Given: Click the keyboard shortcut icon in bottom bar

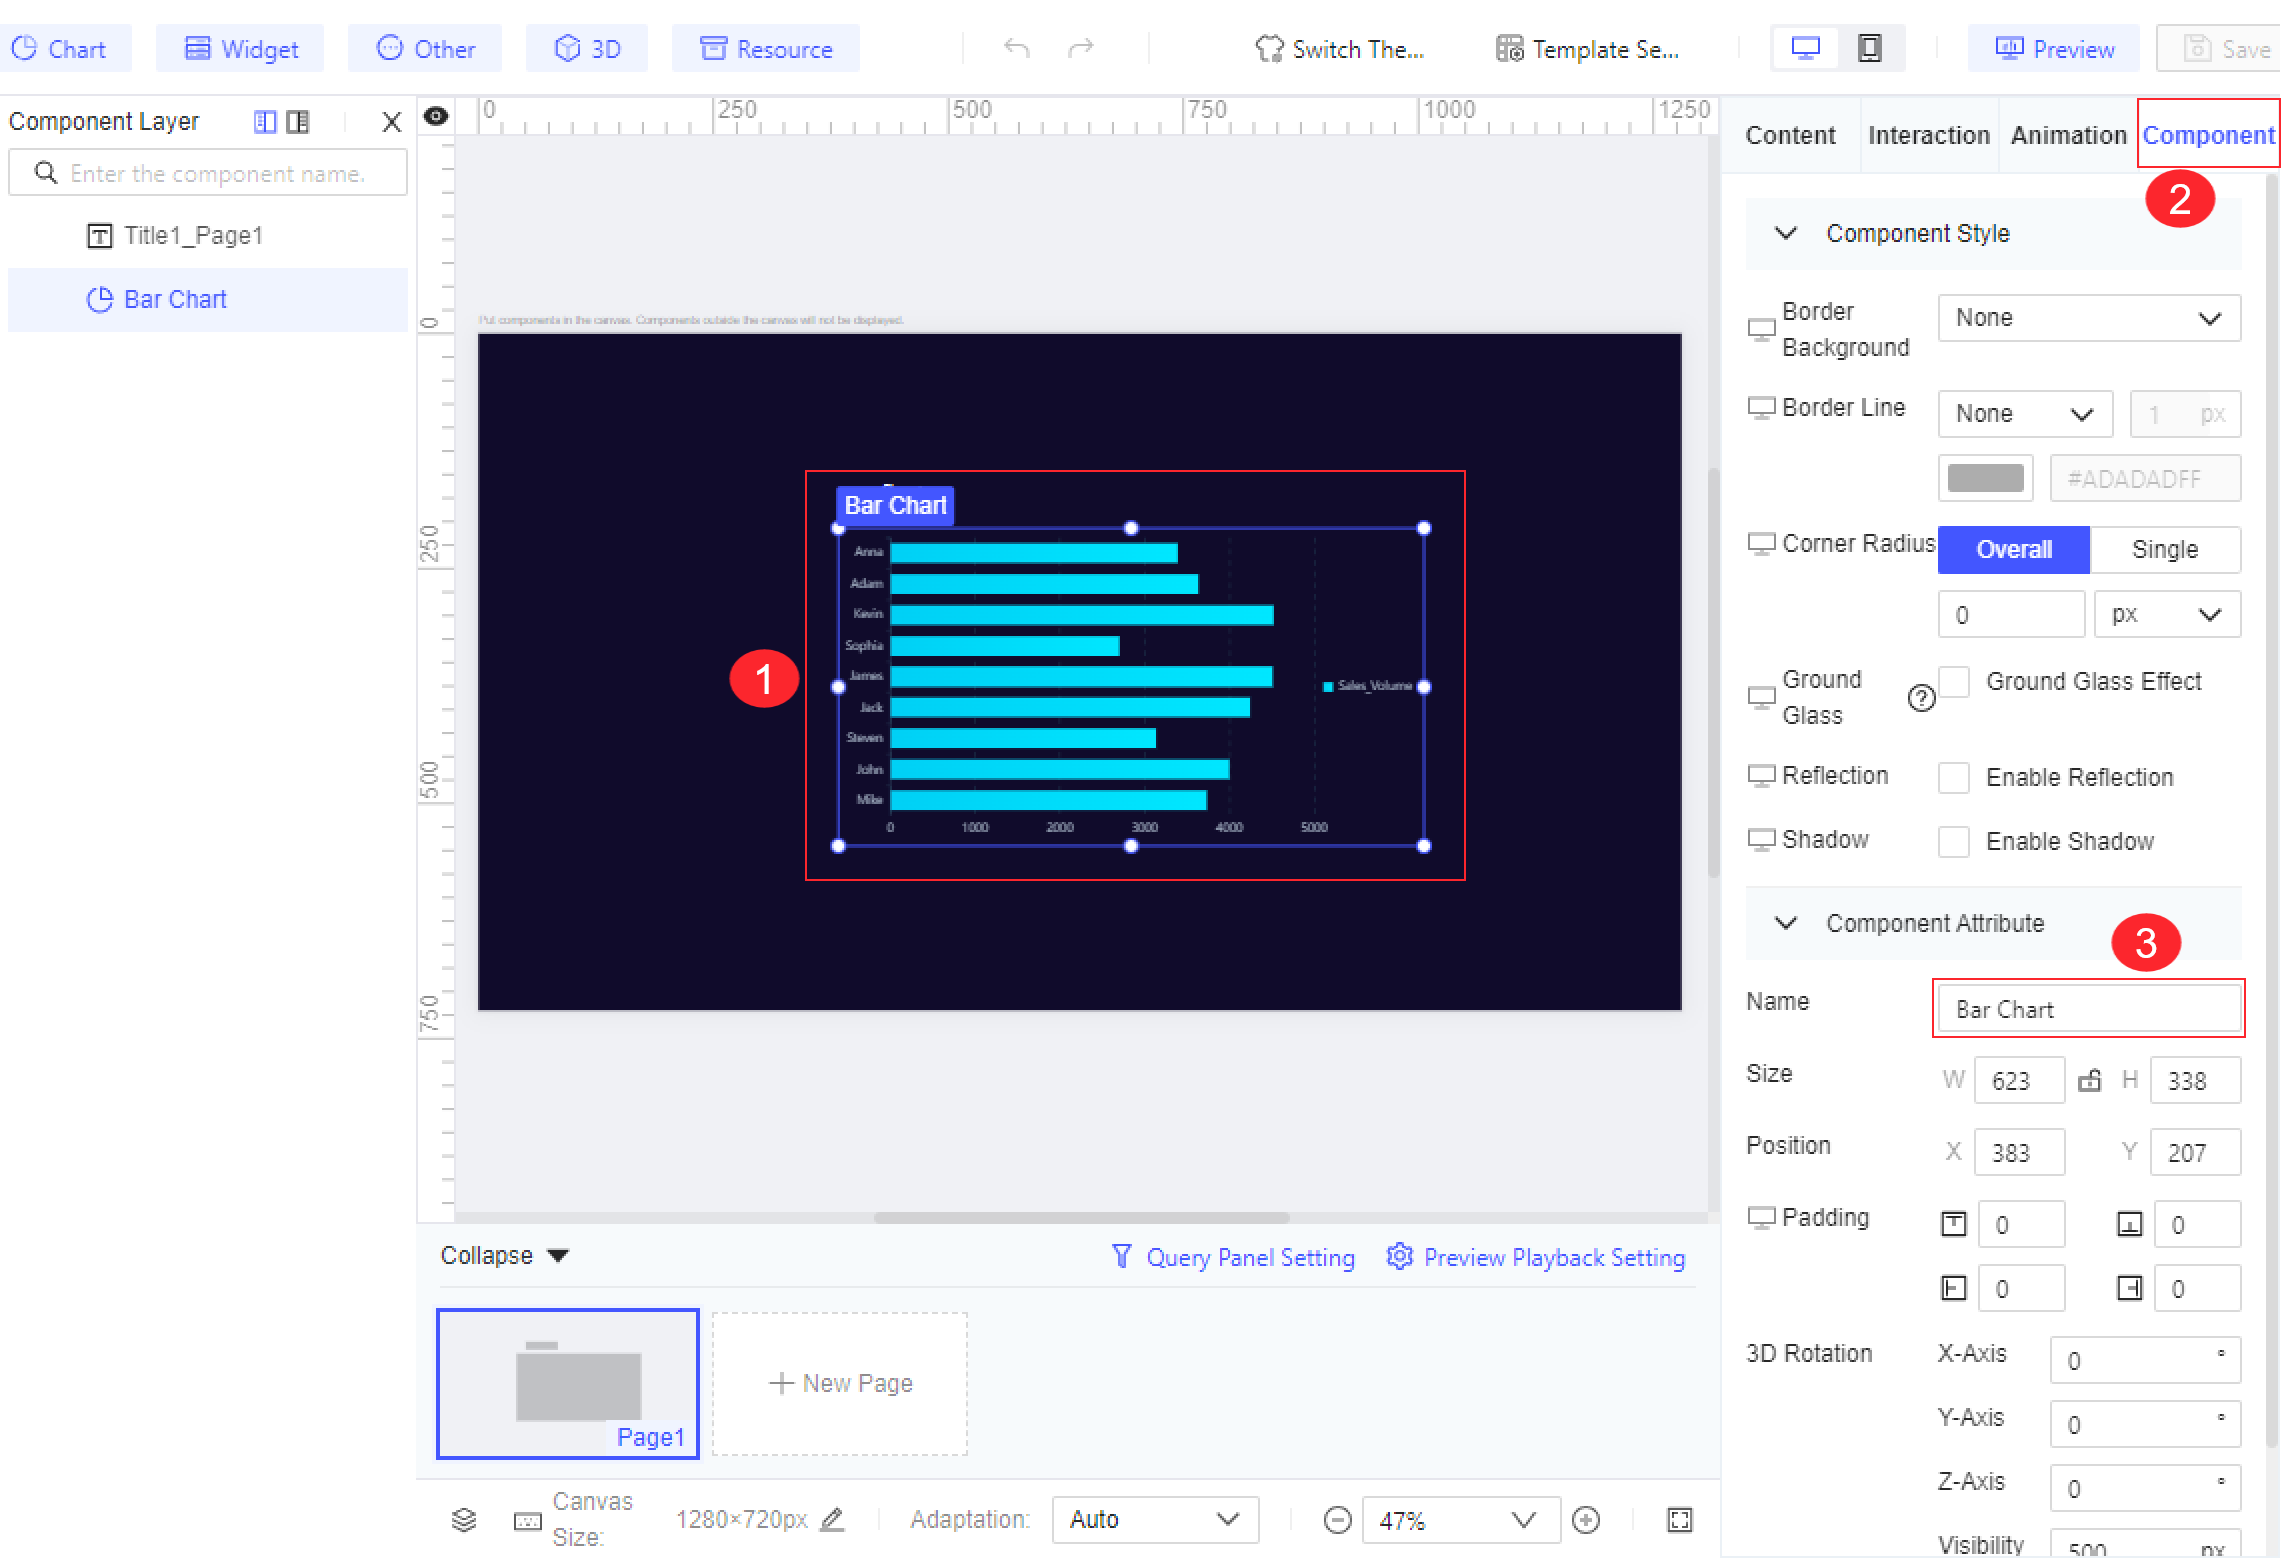Looking at the screenshot, I should click(527, 1521).
